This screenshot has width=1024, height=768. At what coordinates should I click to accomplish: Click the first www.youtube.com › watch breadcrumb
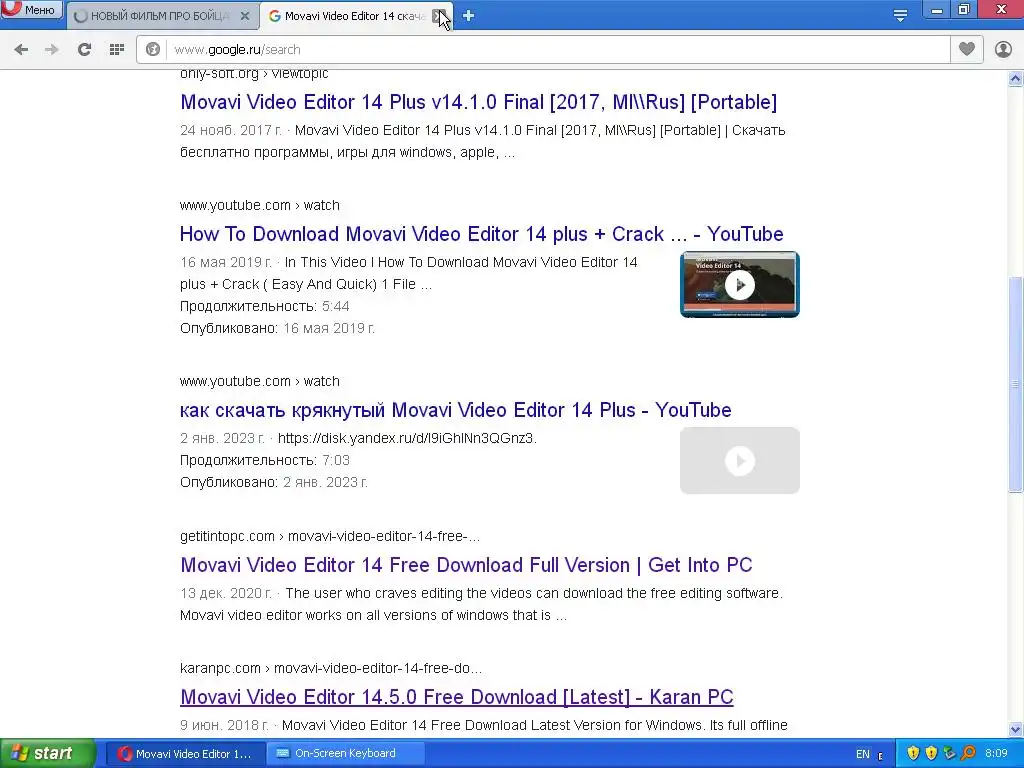click(x=260, y=205)
